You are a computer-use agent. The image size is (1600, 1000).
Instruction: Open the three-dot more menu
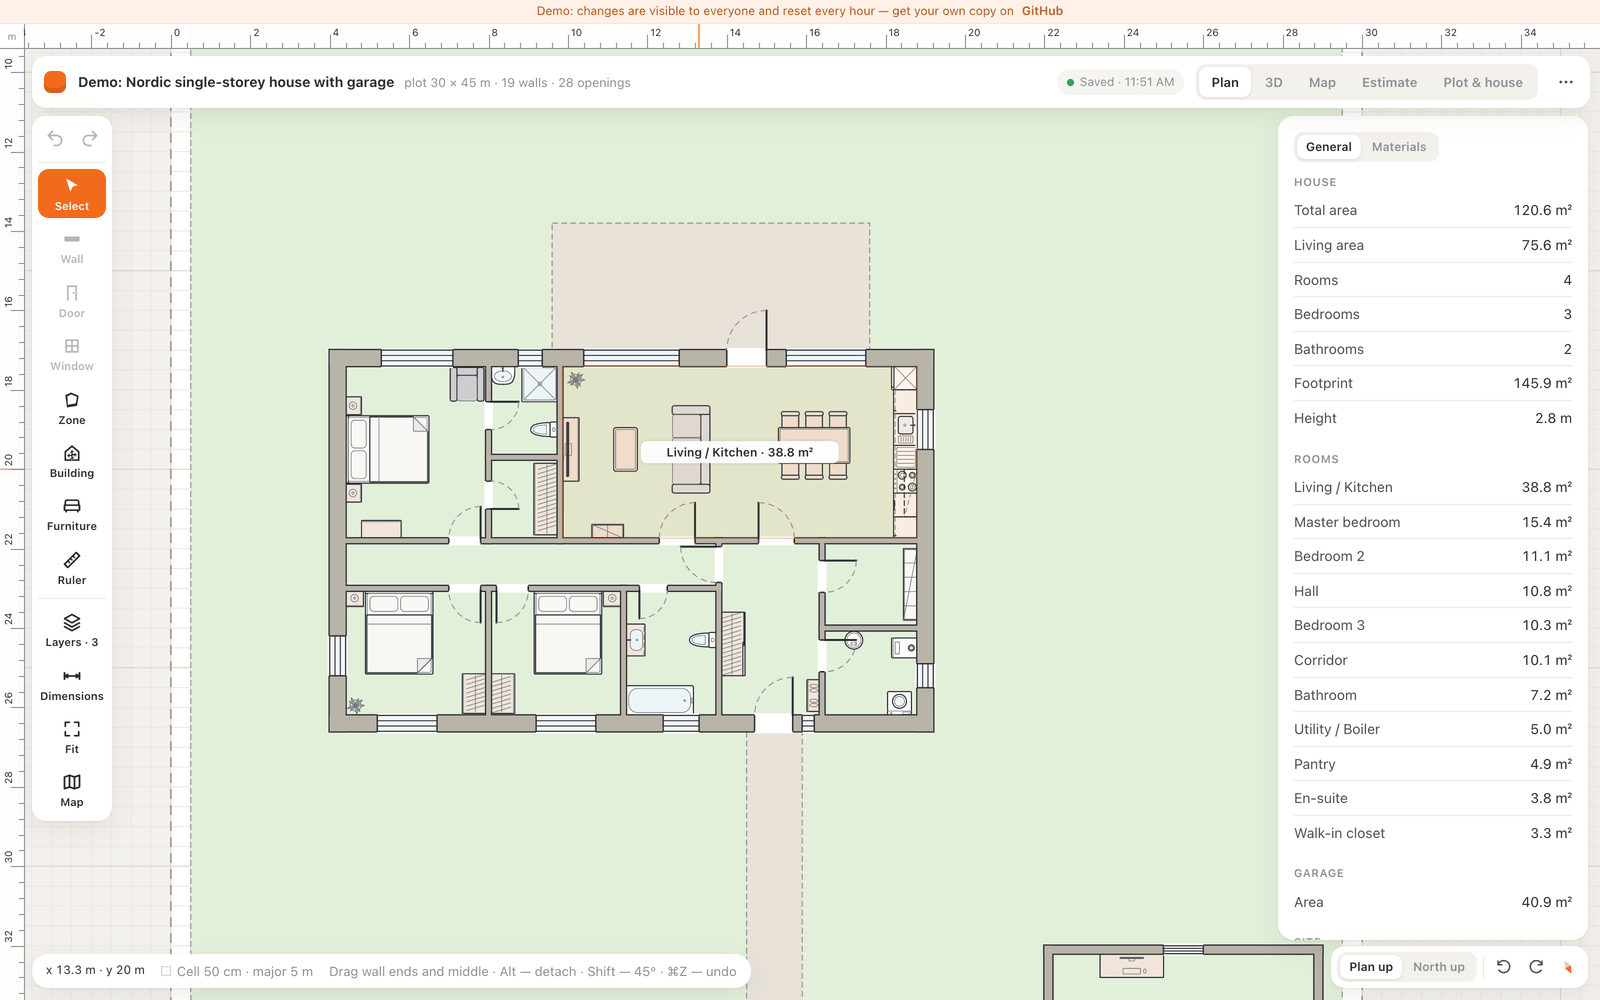tap(1565, 82)
